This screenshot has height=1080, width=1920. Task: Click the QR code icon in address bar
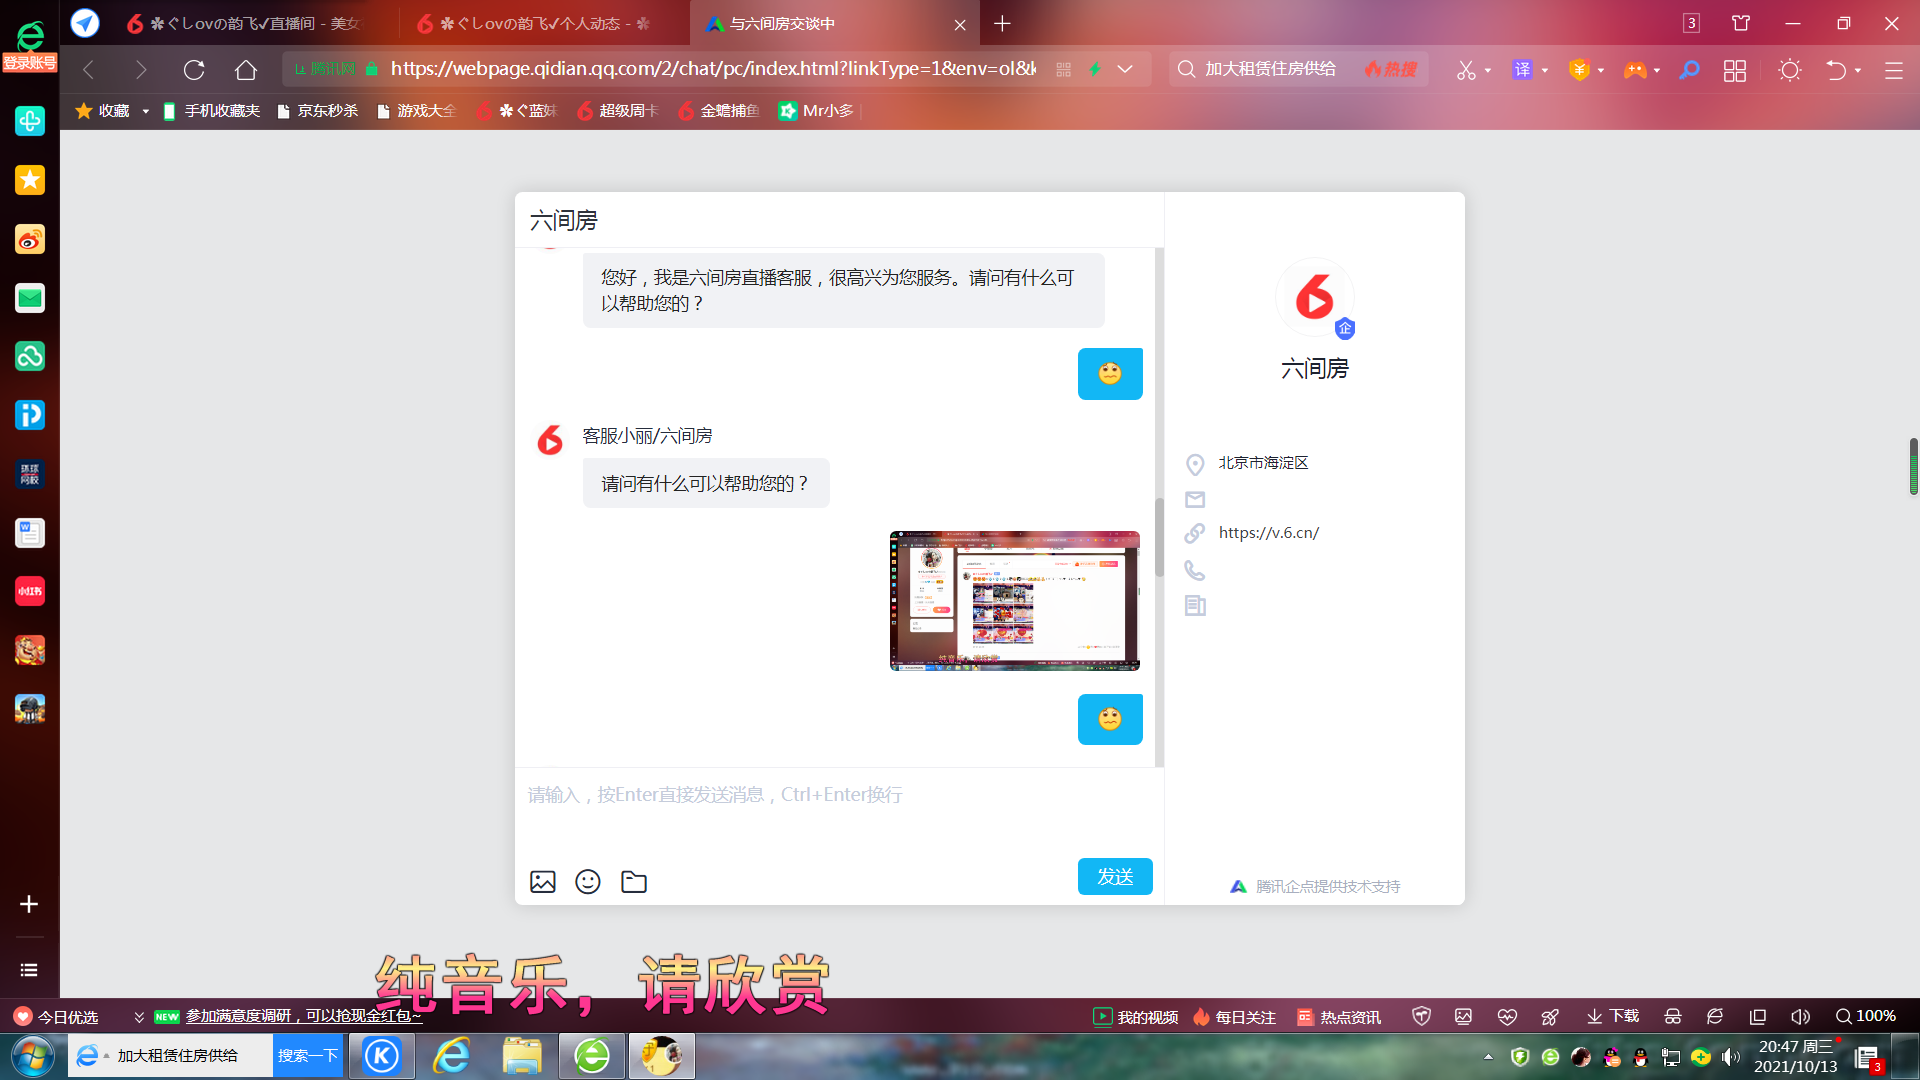pyautogui.click(x=1063, y=69)
